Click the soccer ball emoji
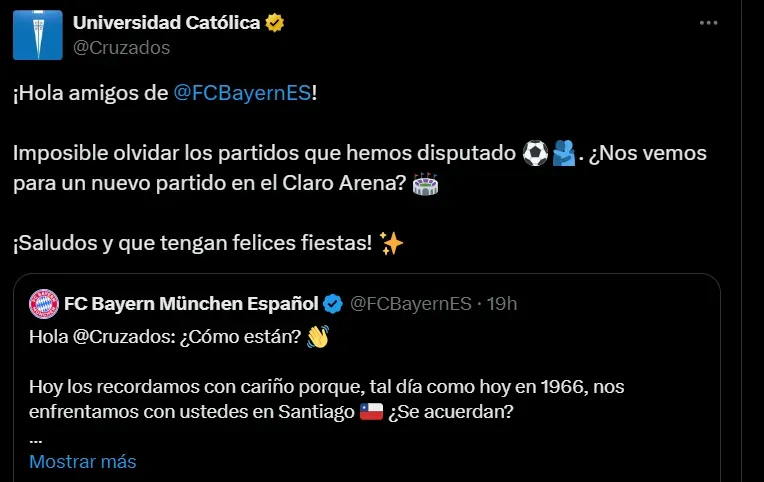The width and height of the screenshot is (764, 482). [x=535, y=154]
